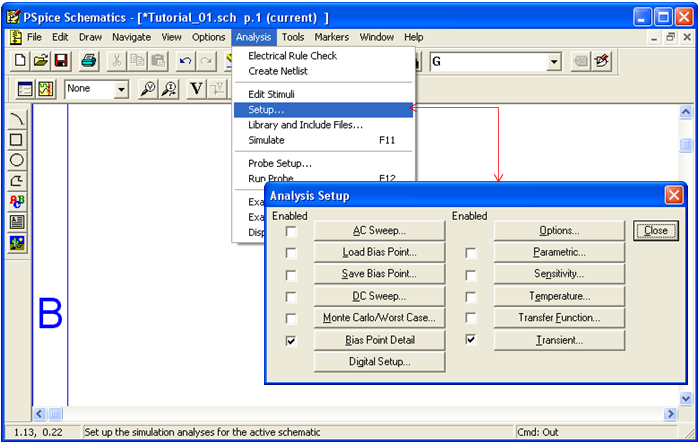Click the Digital Setup... button
699x444 pixels.
[379, 362]
